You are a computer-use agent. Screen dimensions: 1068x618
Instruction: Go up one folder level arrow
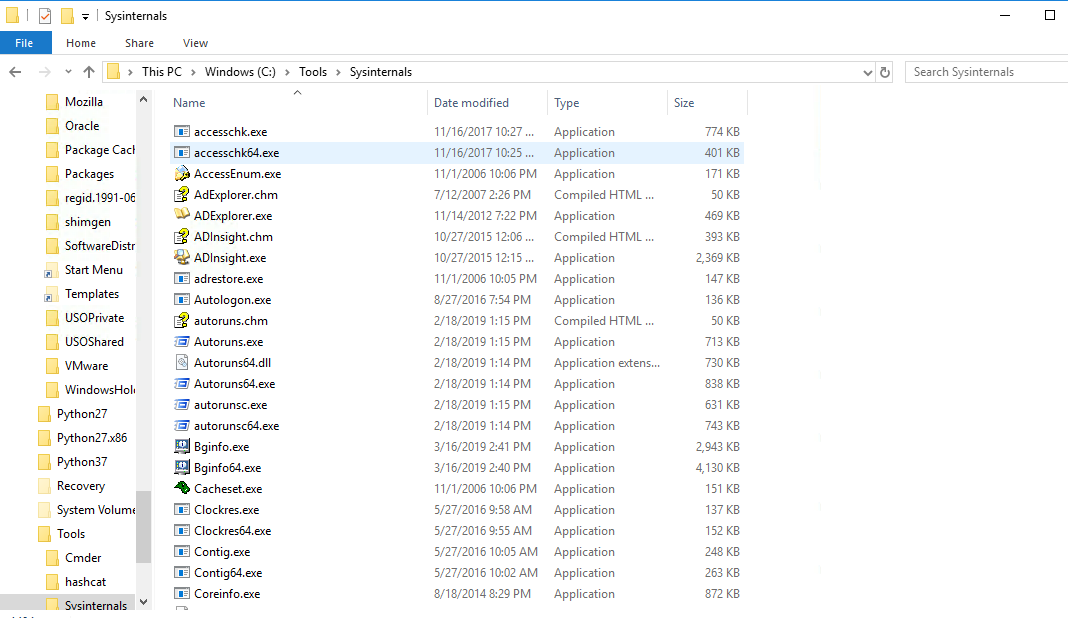pos(89,72)
